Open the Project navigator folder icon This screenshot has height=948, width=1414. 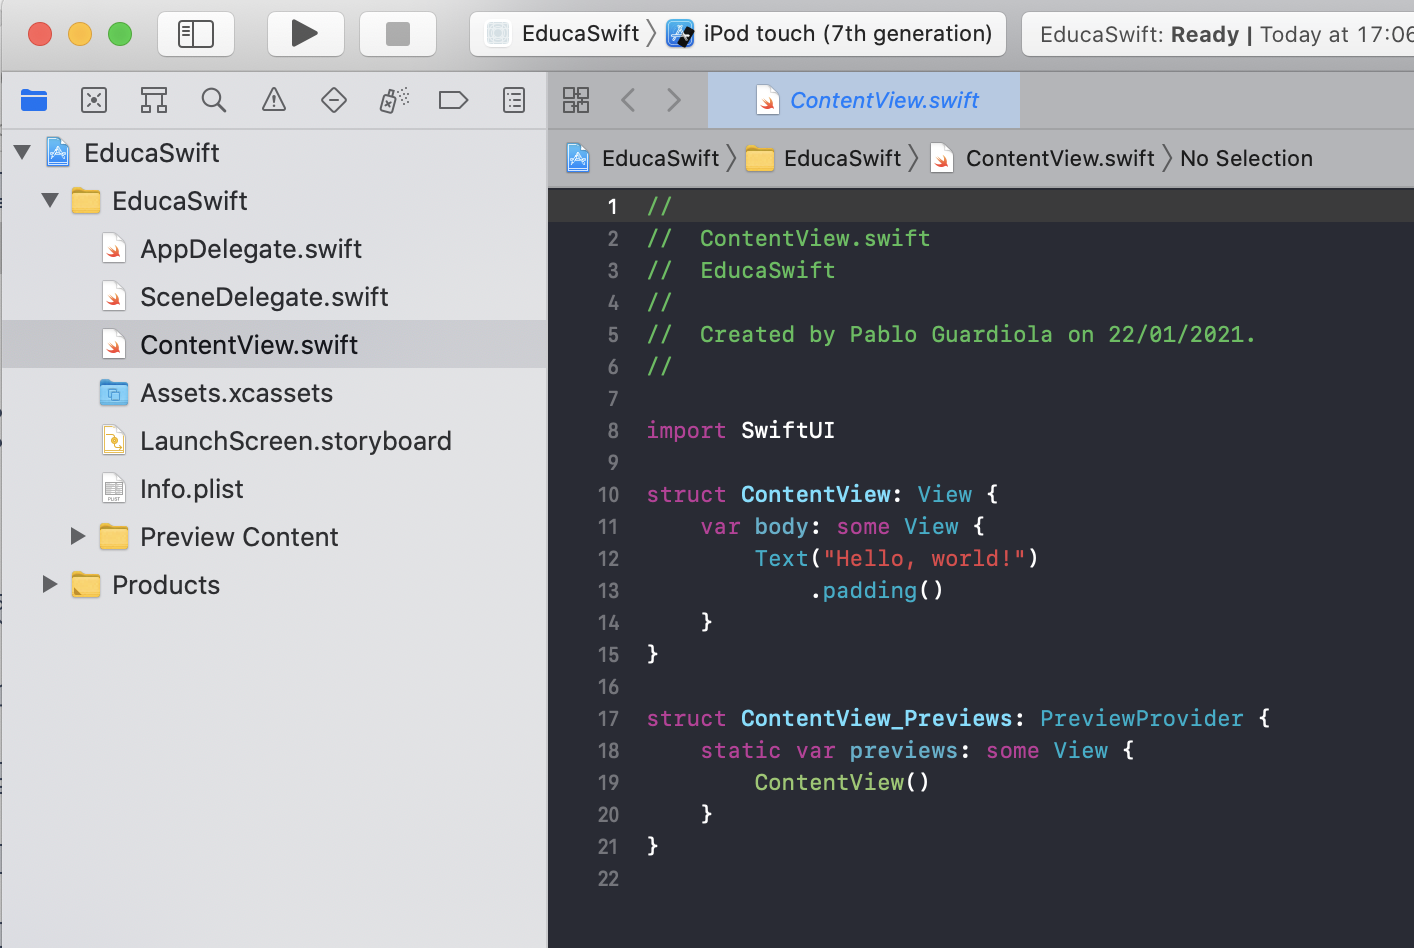pyautogui.click(x=34, y=100)
